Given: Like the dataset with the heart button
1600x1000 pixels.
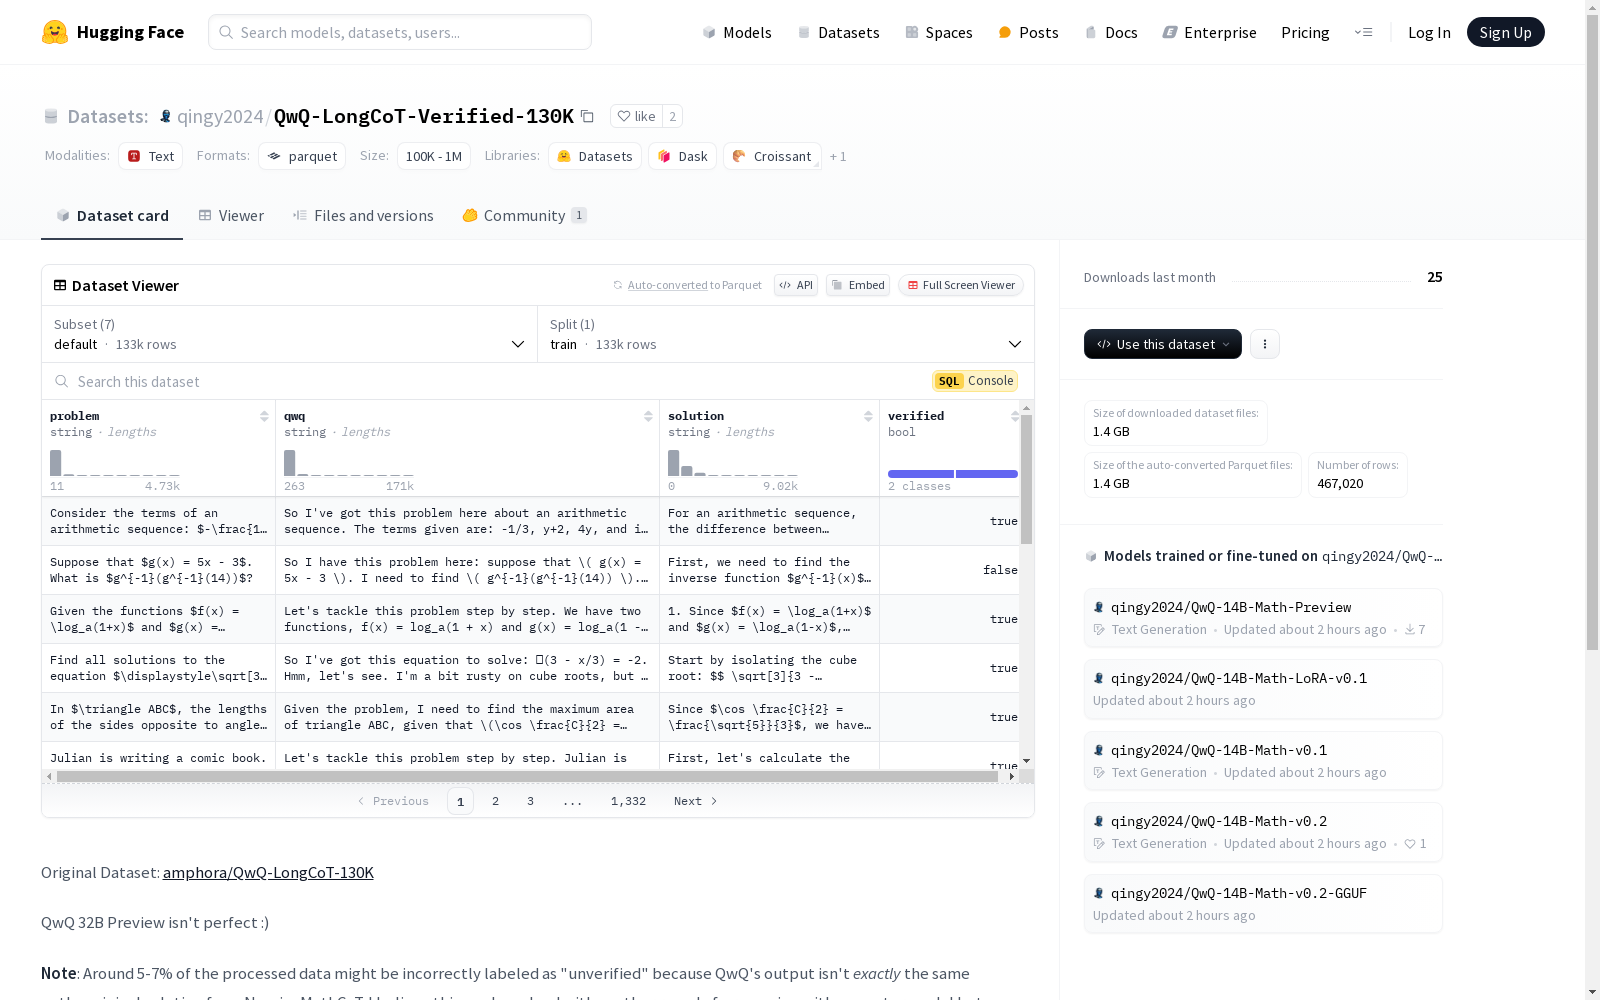Looking at the screenshot, I should [x=636, y=116].
